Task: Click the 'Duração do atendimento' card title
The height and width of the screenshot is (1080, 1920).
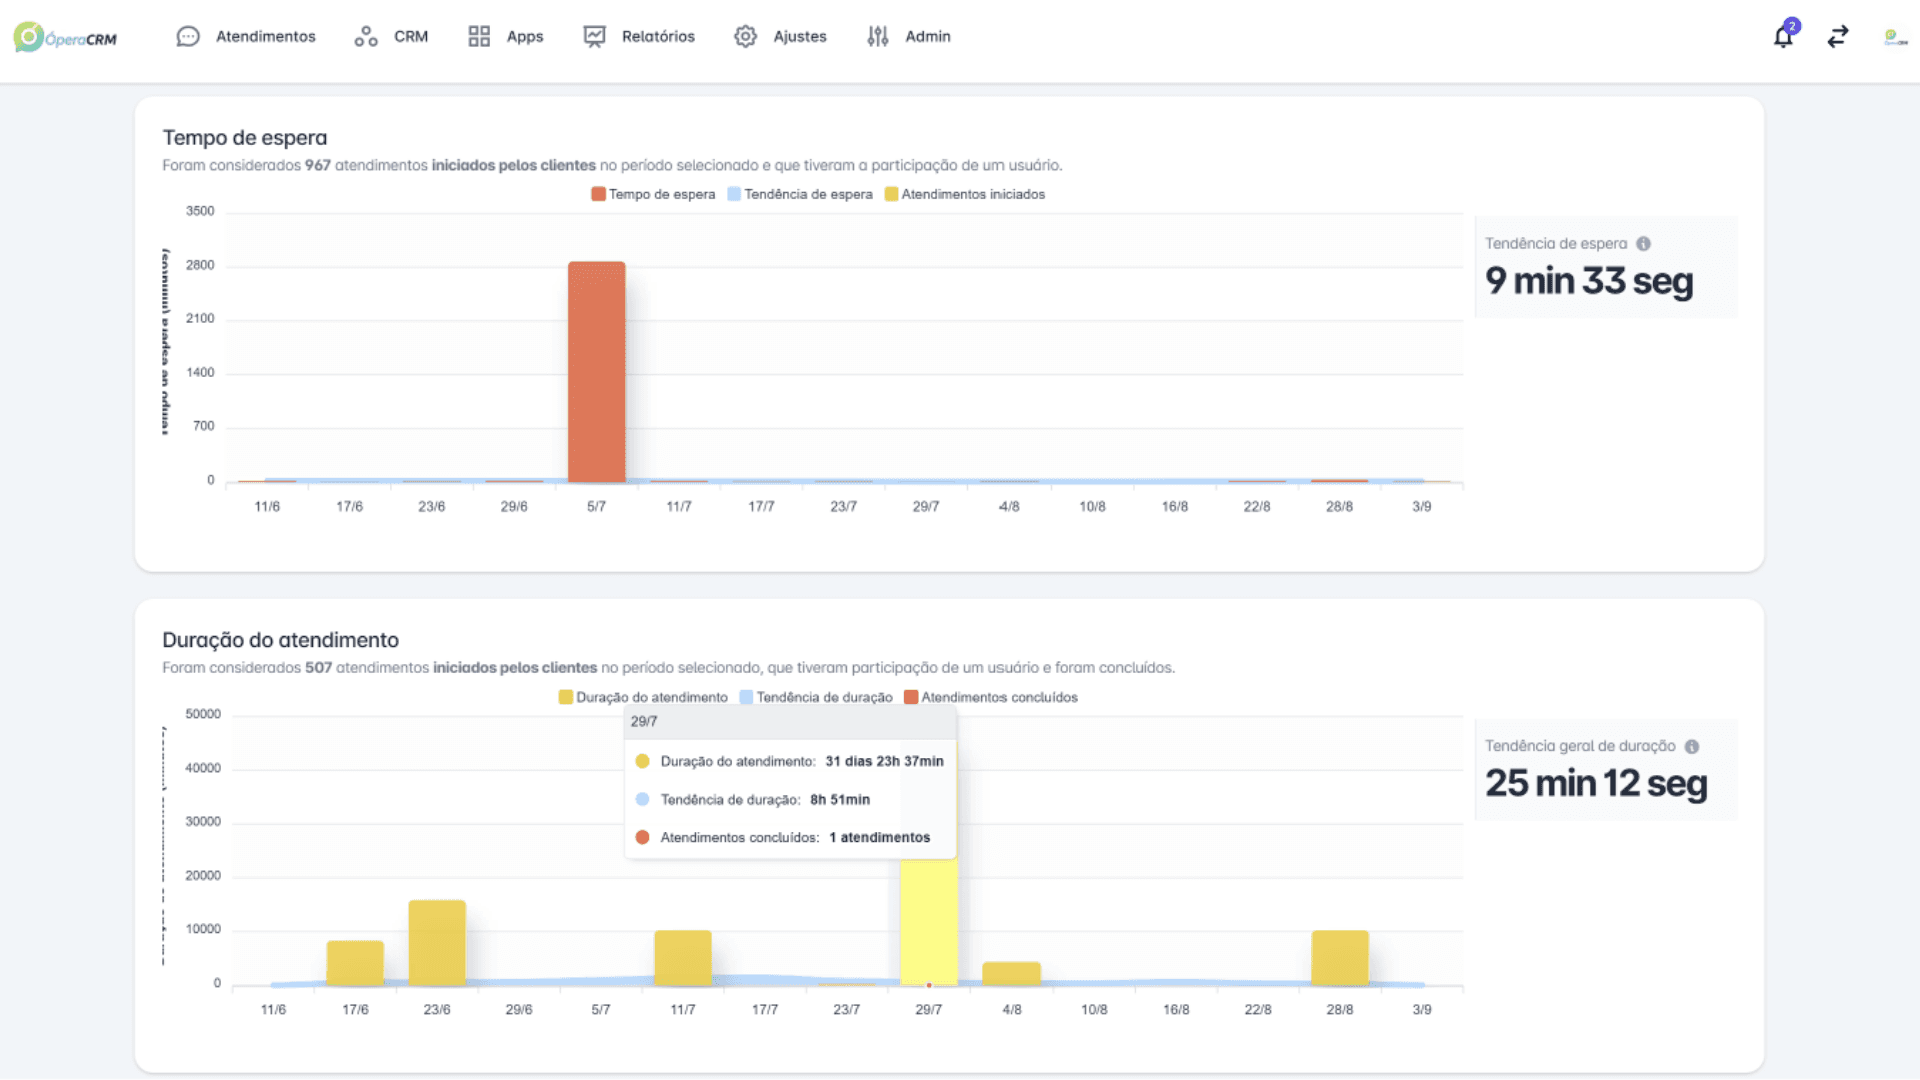Action: (281, 640)
